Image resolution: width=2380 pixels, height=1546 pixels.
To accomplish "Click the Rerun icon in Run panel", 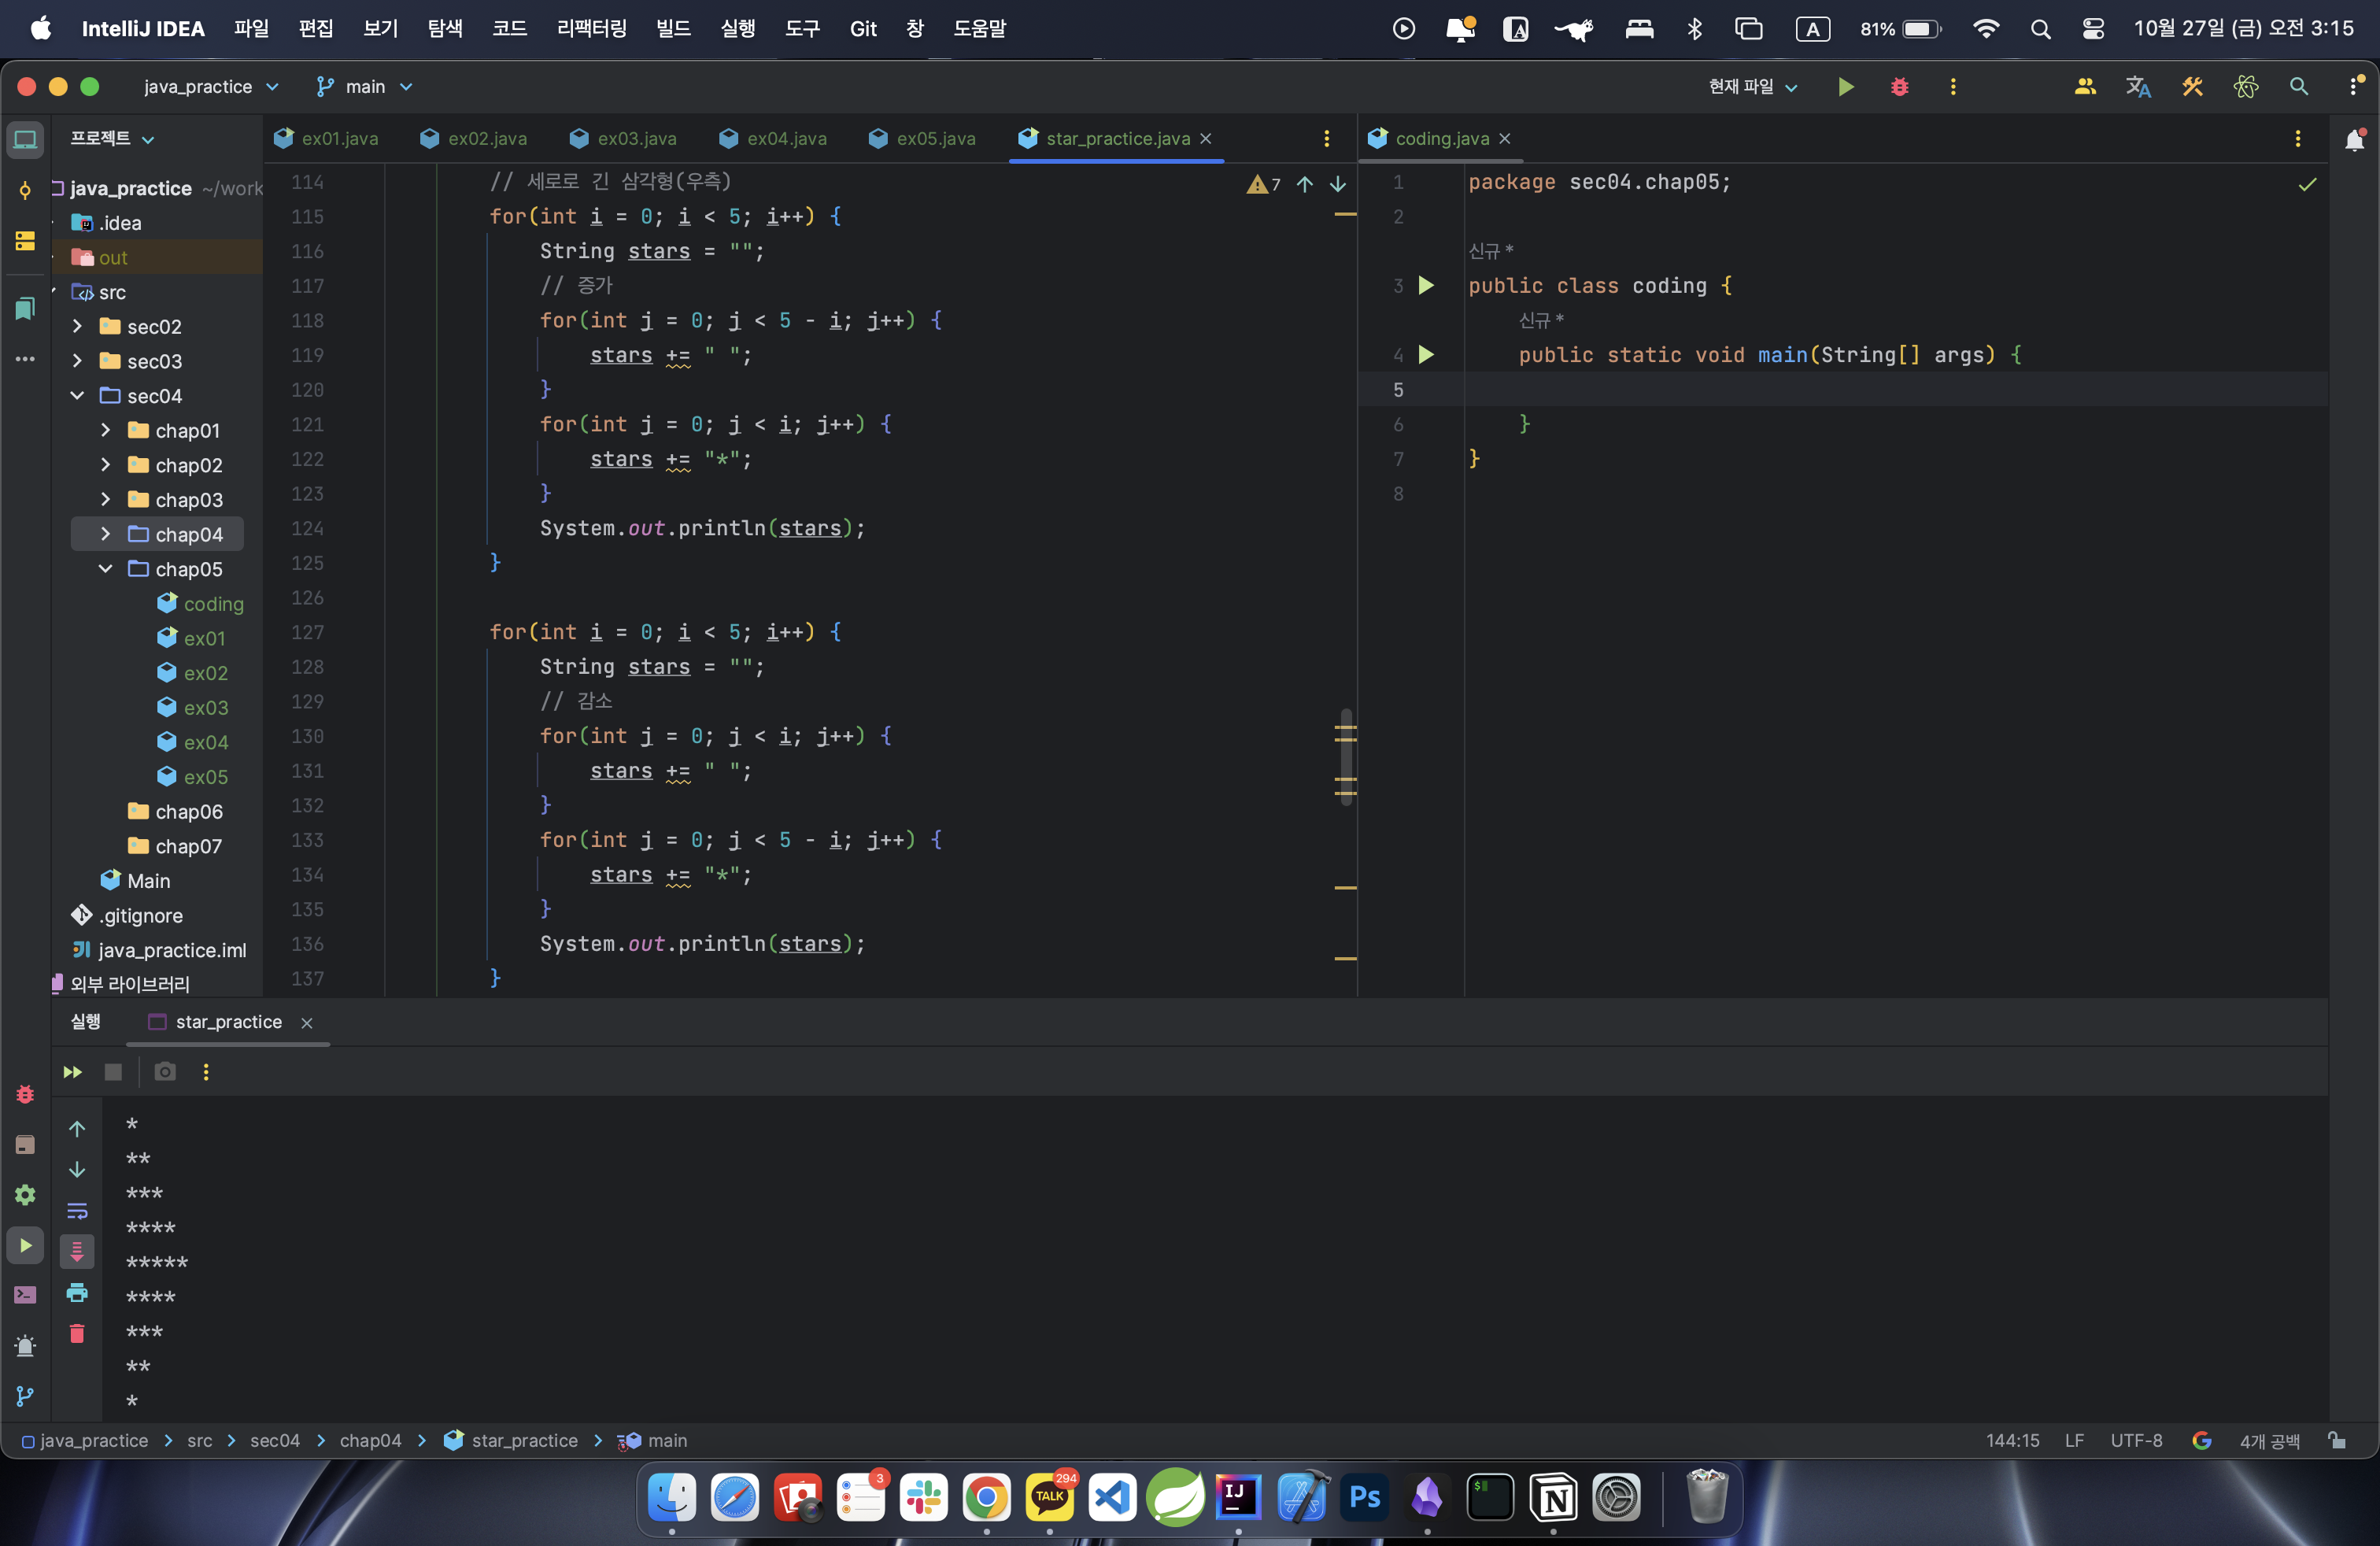I will pyautogui.click(x=72, y=1072).
